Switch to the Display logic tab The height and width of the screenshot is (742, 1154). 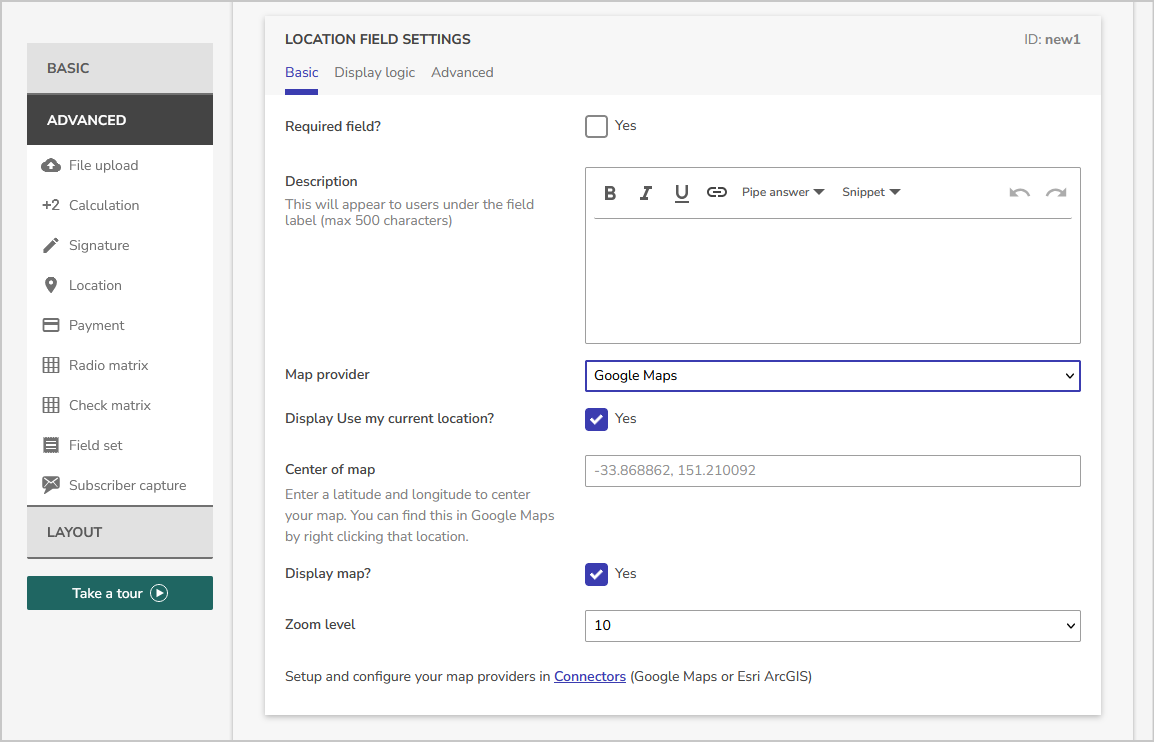[375, 73]
